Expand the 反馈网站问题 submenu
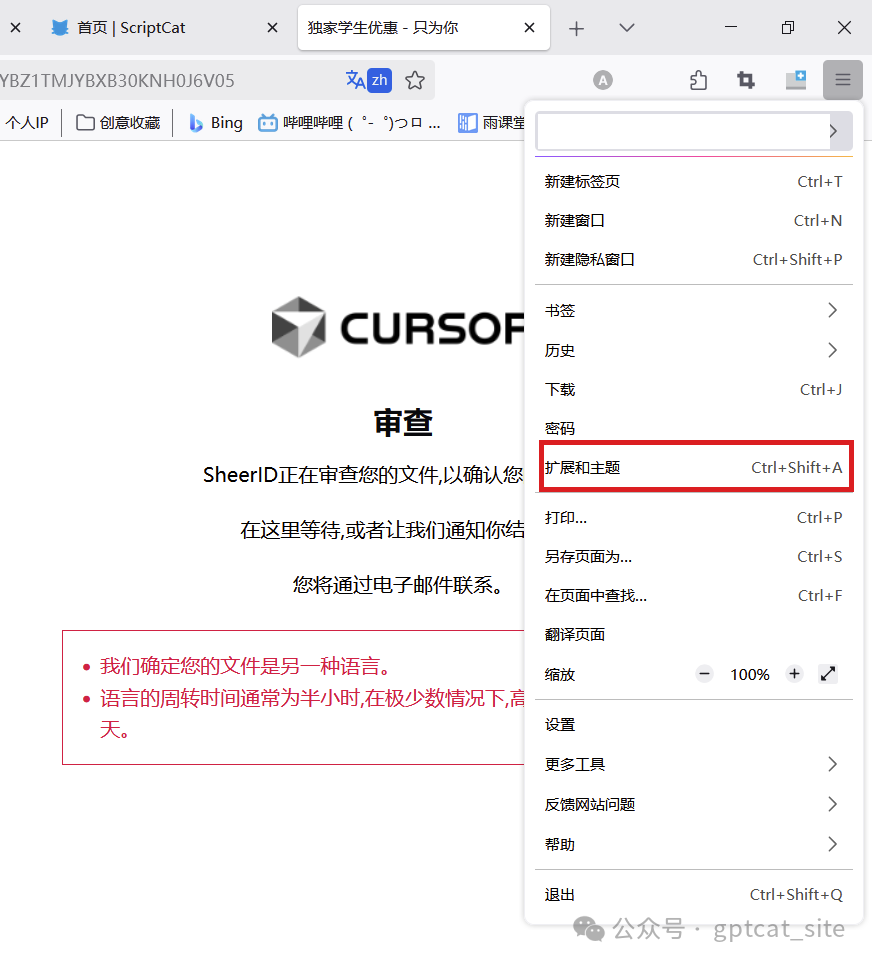Screen dimensions: 872x963 [x=694, y=805]
